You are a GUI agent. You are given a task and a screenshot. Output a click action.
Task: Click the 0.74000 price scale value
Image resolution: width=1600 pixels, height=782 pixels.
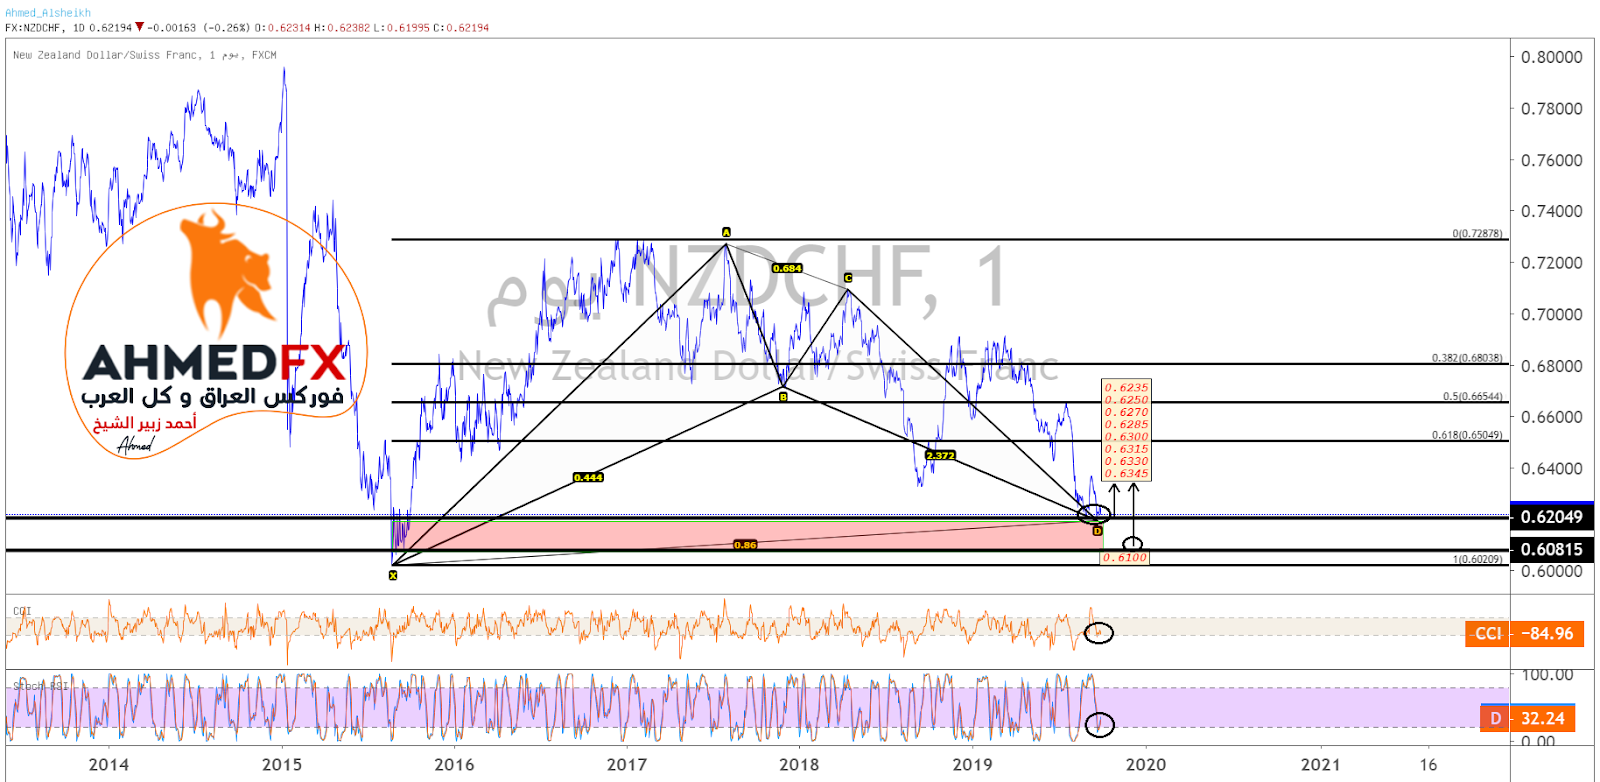[1552, 211]
